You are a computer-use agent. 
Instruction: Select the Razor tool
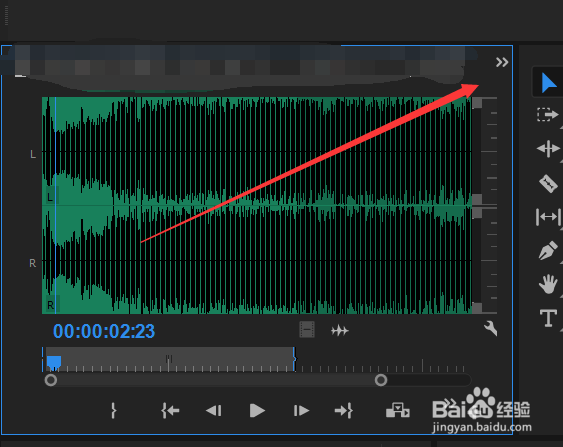(x=548, y=183)
